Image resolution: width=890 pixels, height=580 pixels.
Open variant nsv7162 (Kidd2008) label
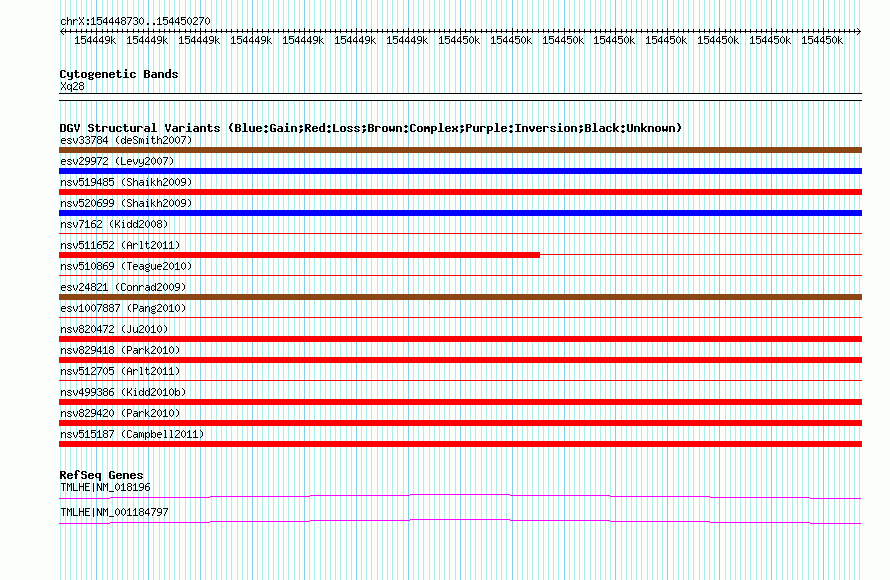coord(114,224)
